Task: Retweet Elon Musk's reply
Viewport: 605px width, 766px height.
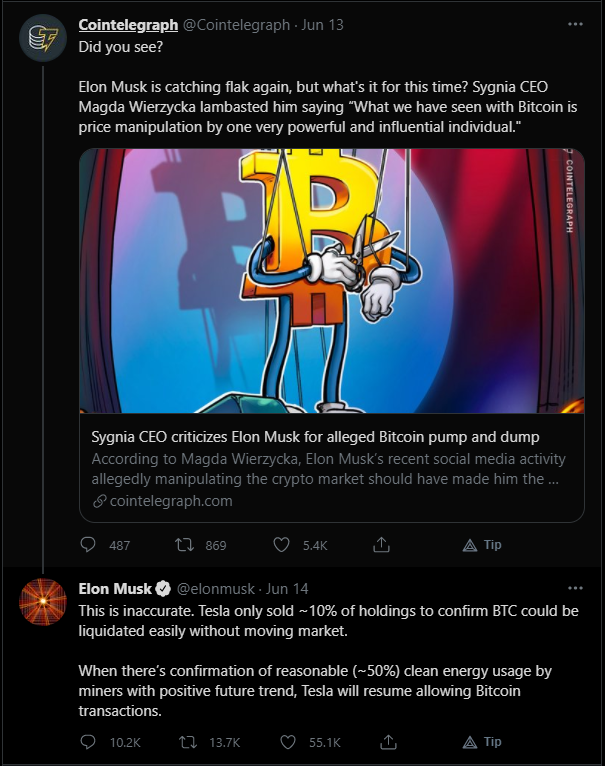Action: coord(188,743)
